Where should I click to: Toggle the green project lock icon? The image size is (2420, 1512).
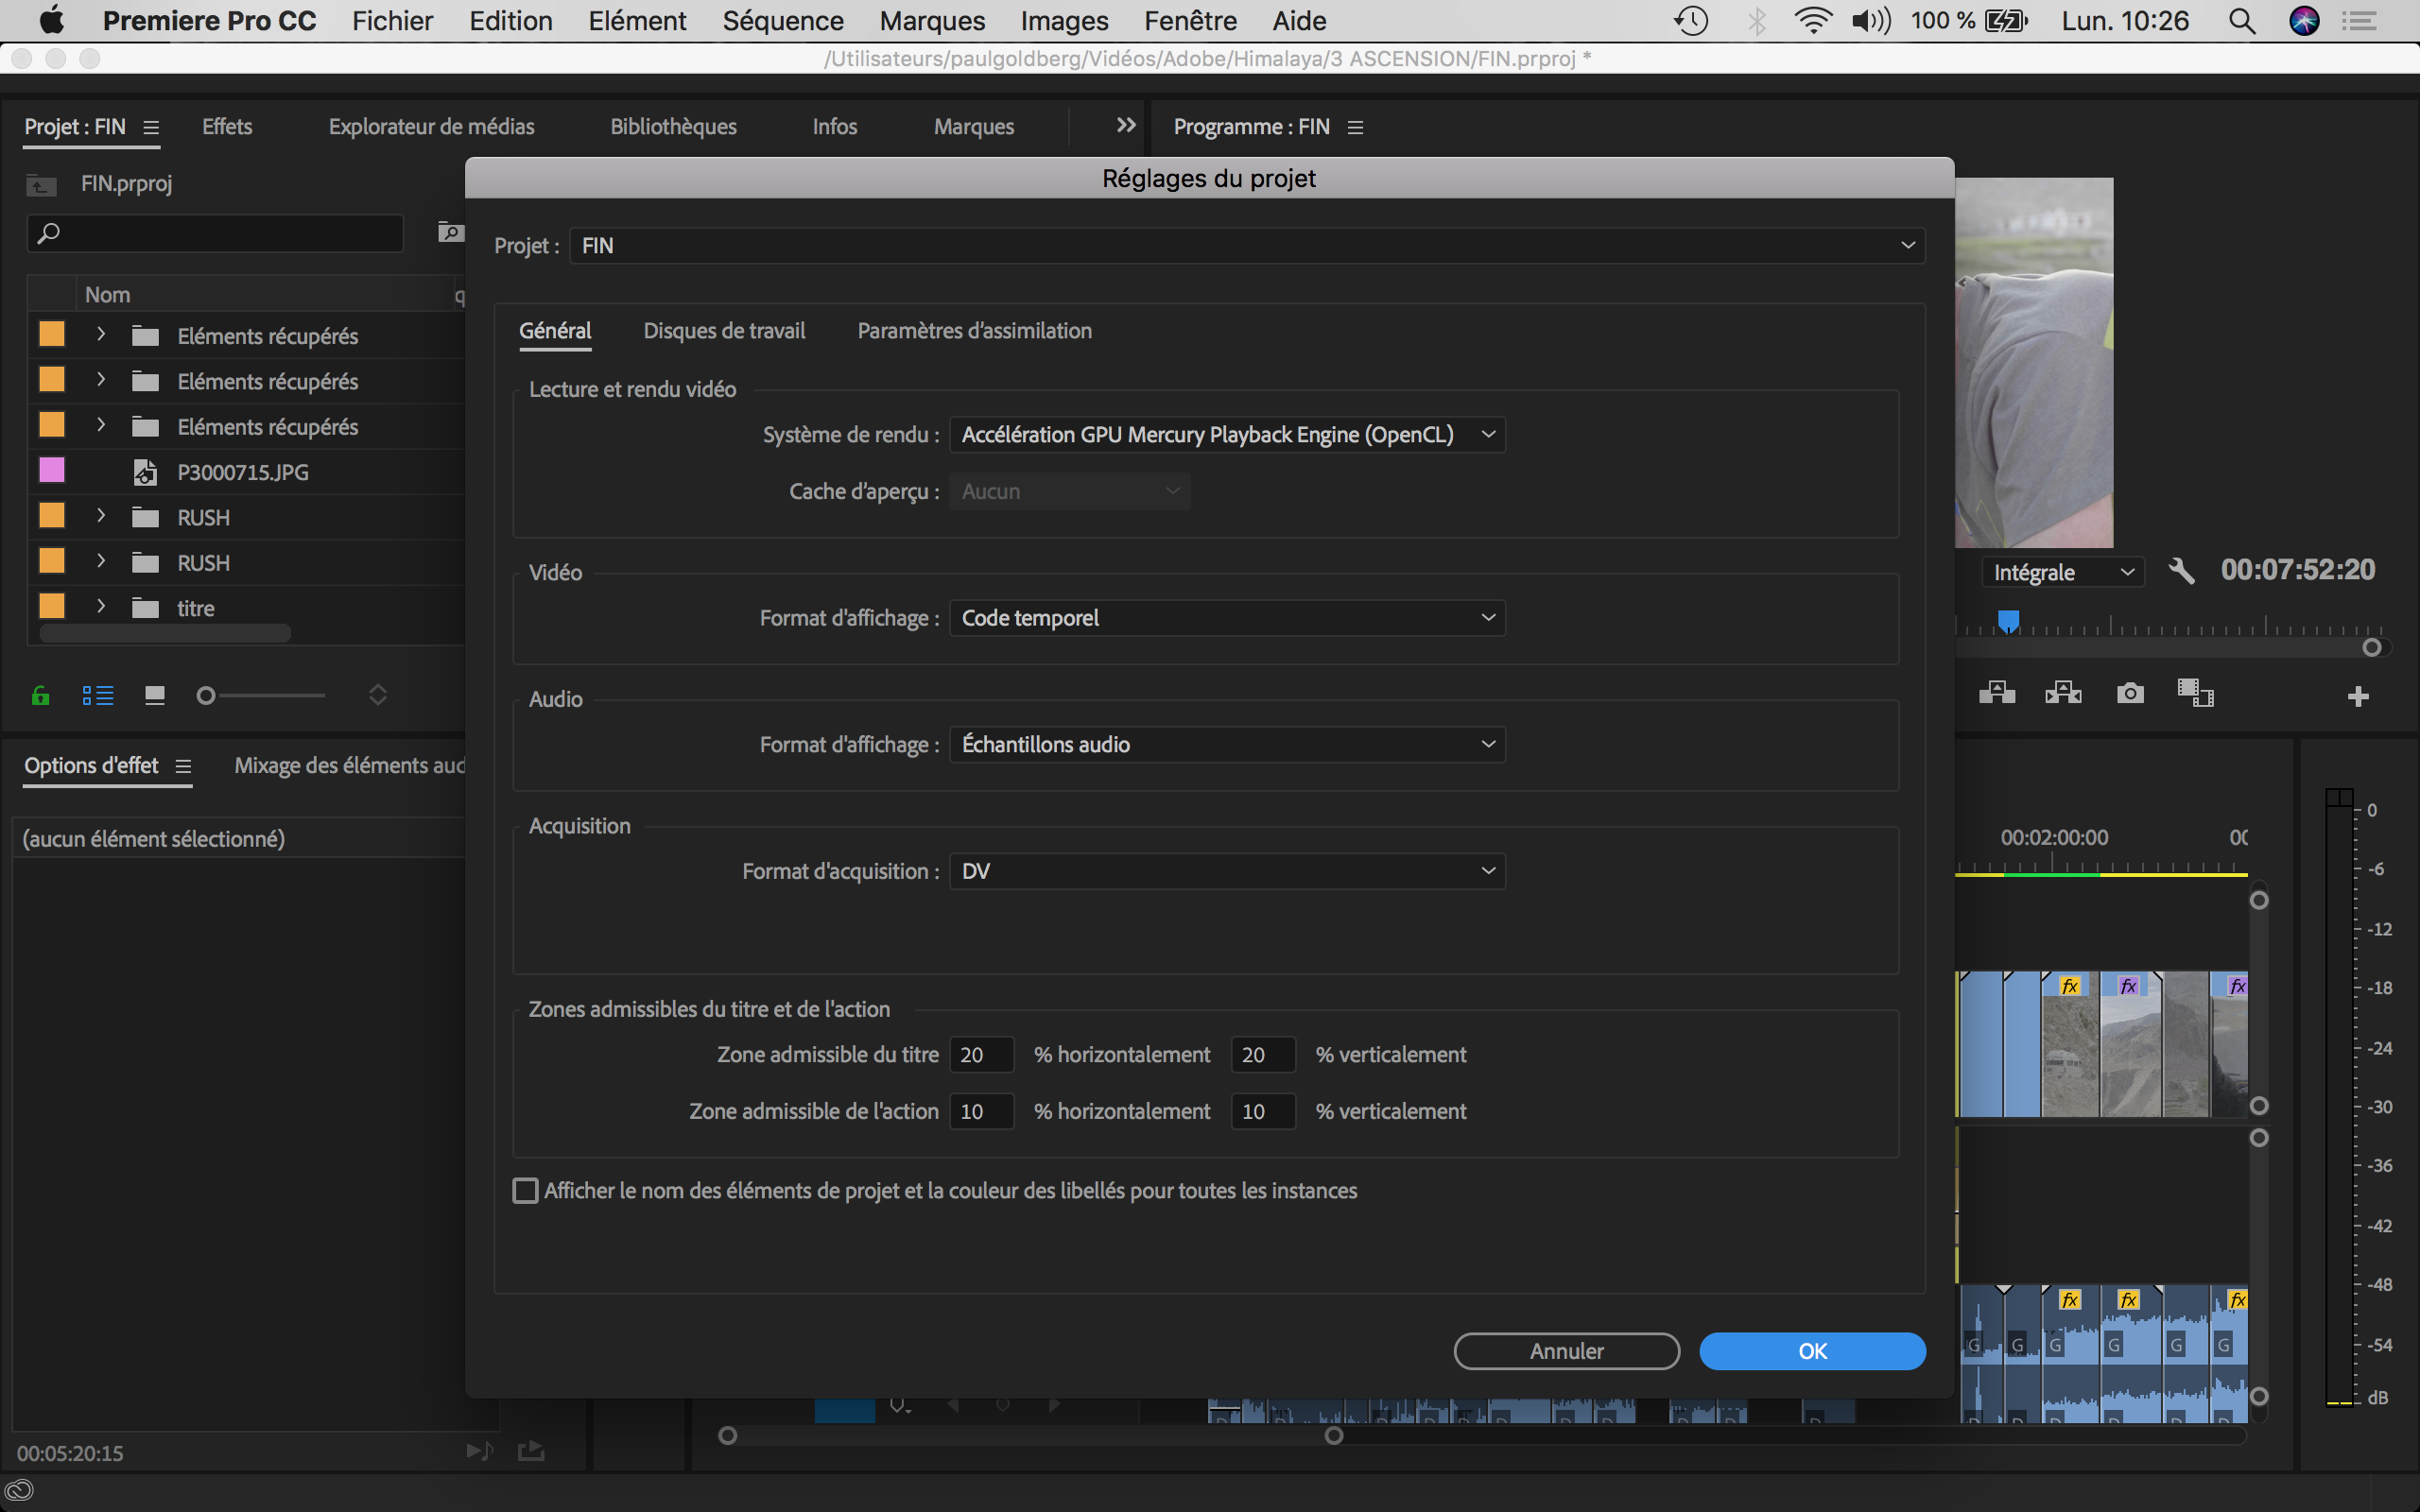tap(41, 695)
